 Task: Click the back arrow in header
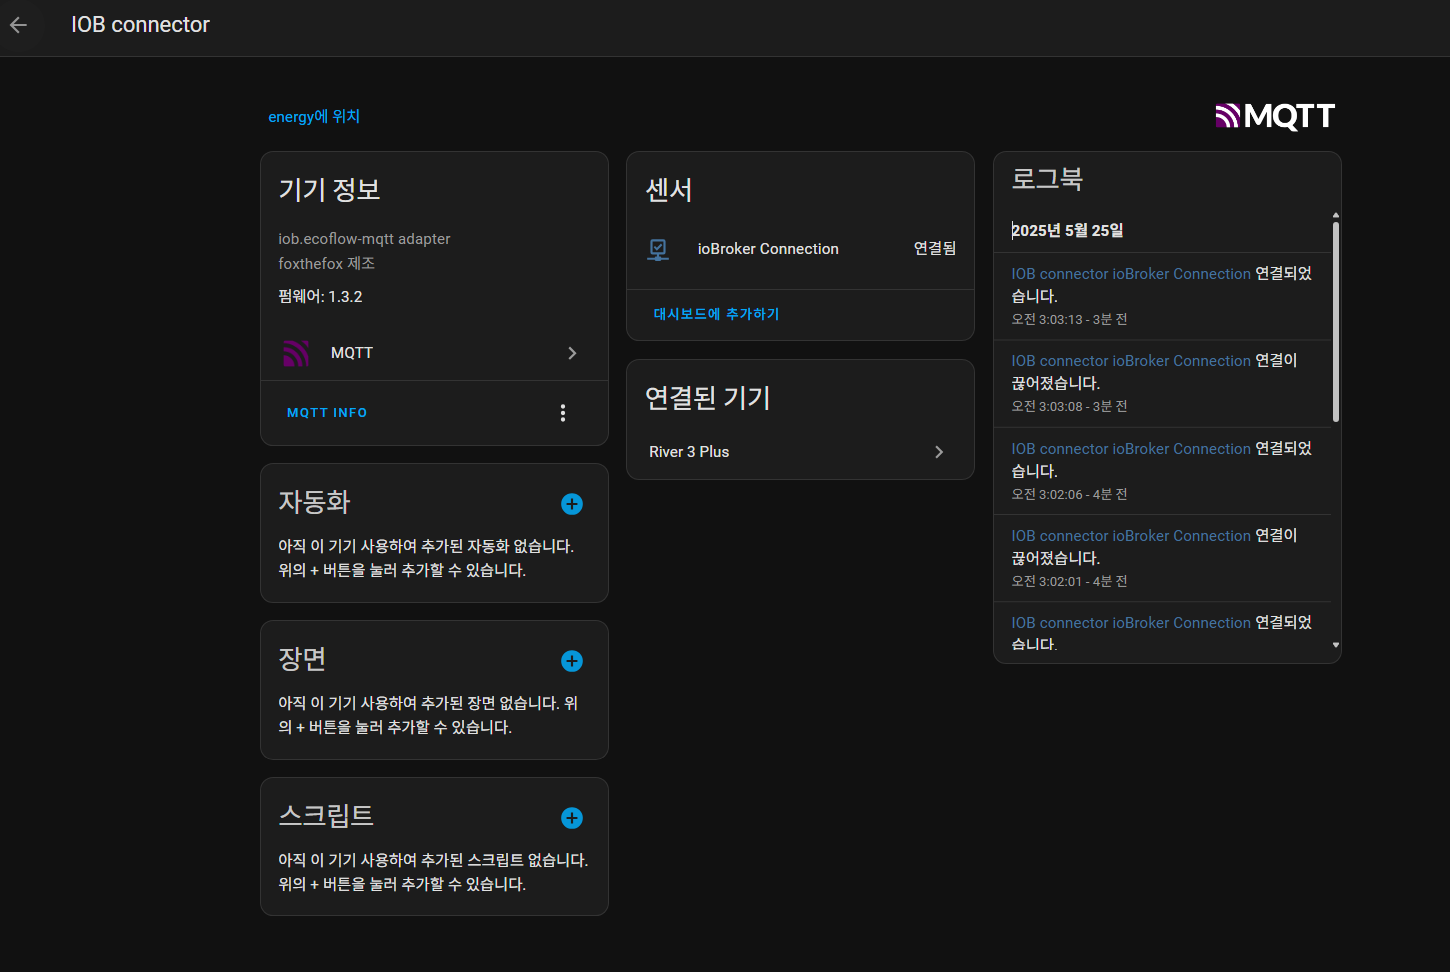19,25
